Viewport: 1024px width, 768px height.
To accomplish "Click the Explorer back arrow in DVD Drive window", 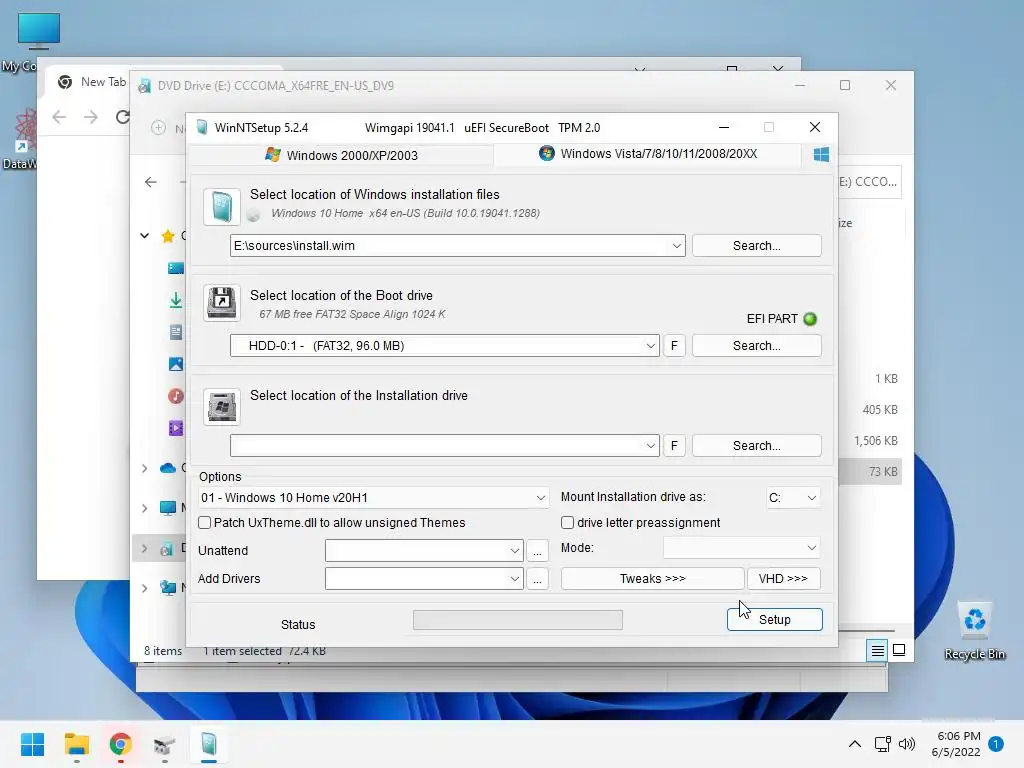I will click(151, 182).
